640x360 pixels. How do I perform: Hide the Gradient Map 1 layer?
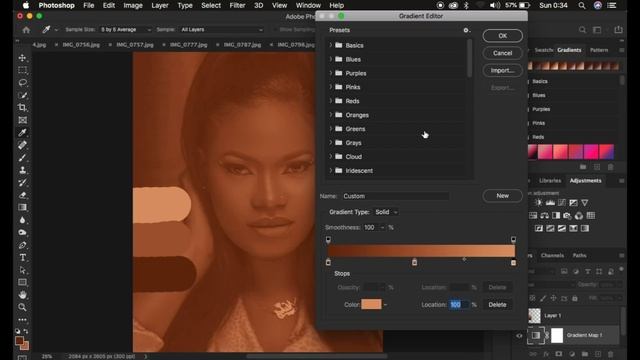click(519, 336)
